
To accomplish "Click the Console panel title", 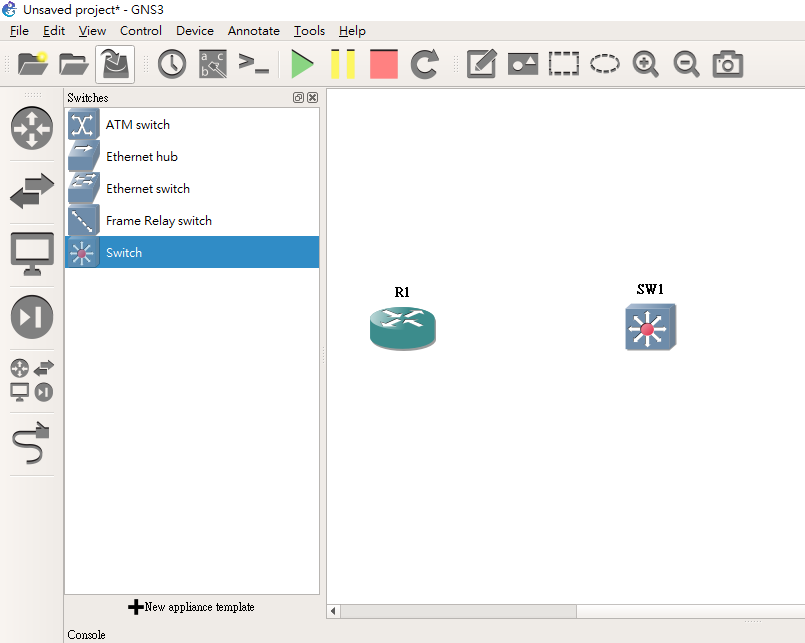I will [86, 635].
